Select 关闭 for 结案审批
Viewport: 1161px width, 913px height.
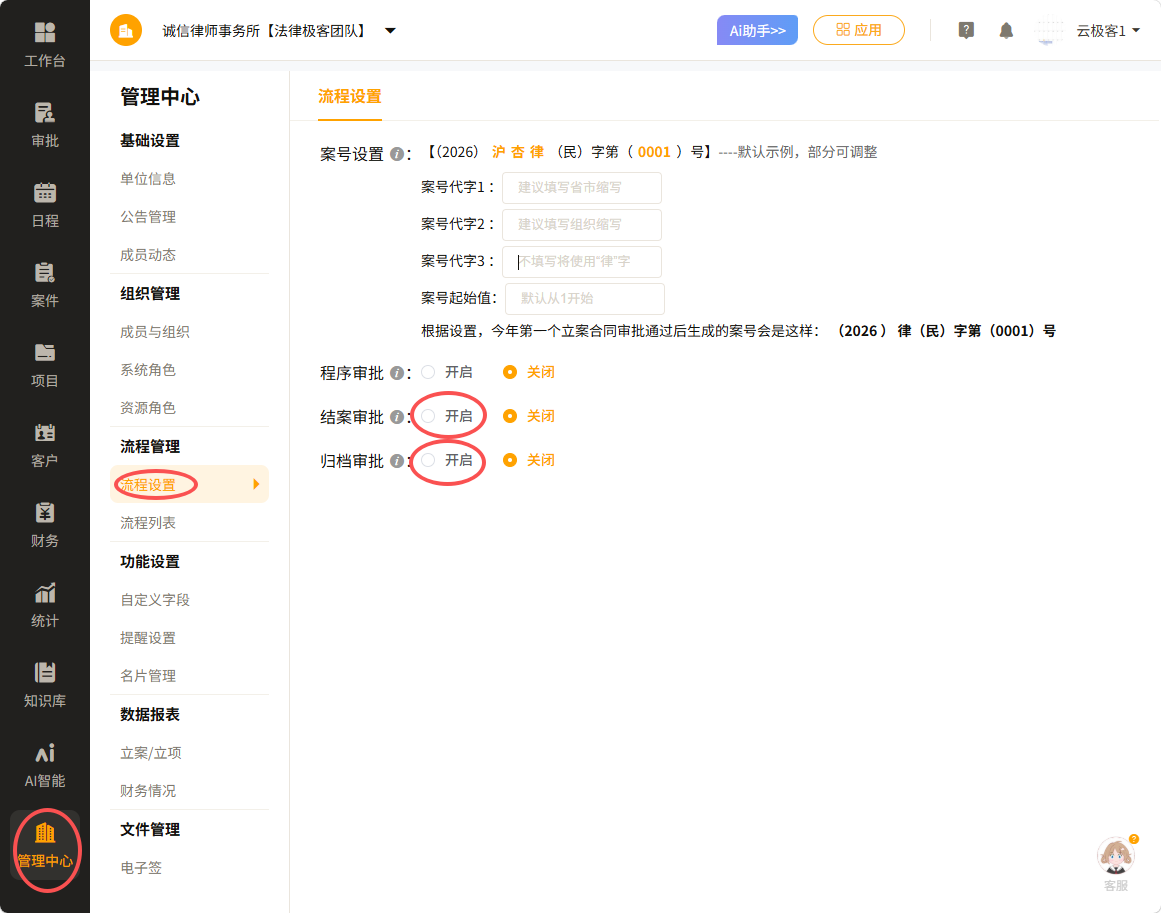click(x=509, y=416)
